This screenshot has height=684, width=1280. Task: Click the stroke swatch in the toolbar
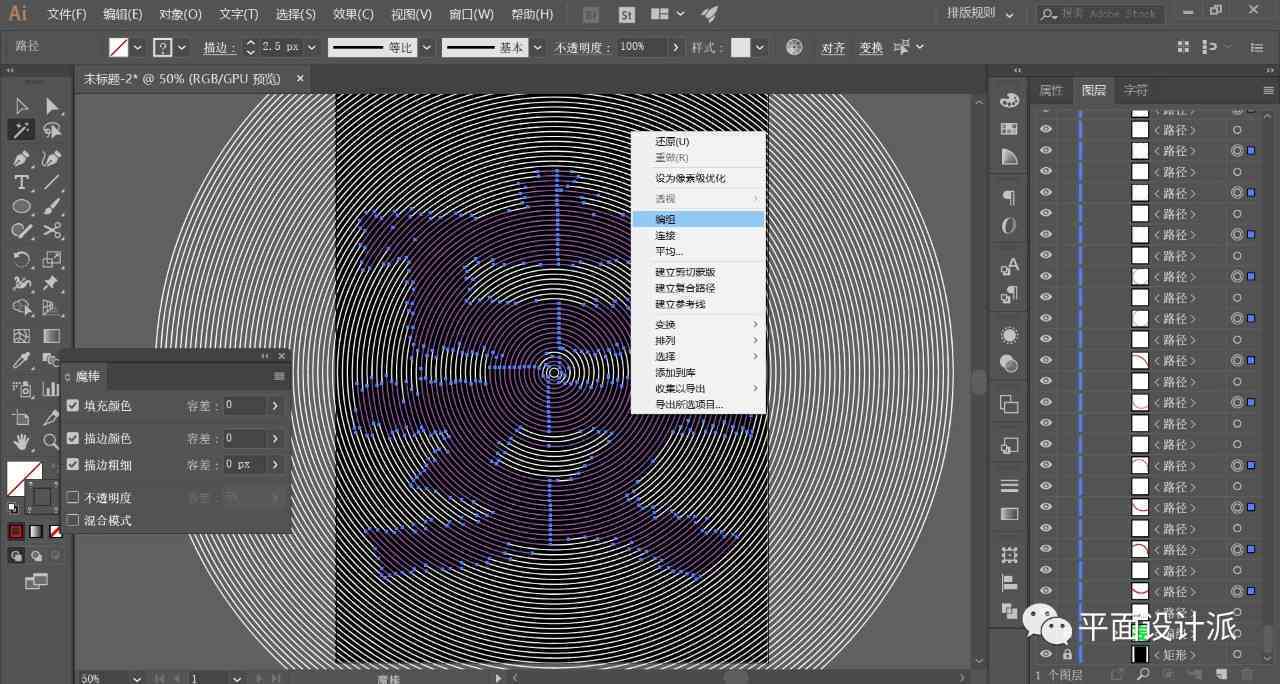[x=41, y=495]
